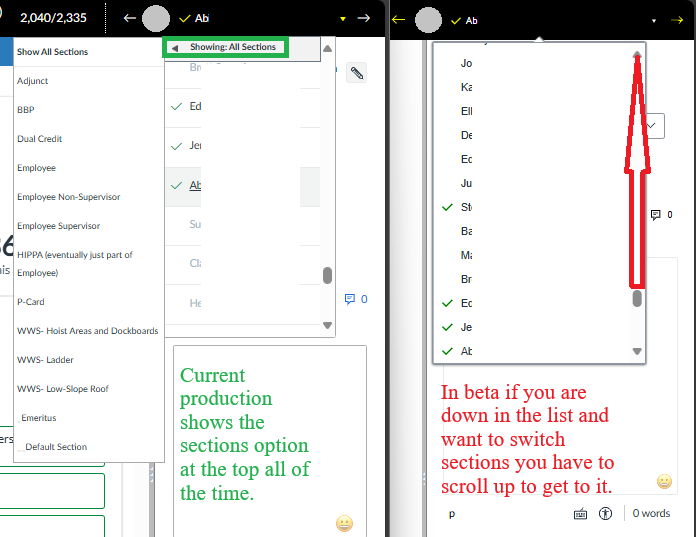Open emoji picker in left comment box
Viewport: 696px width, 537px height.
click(344, 524)
